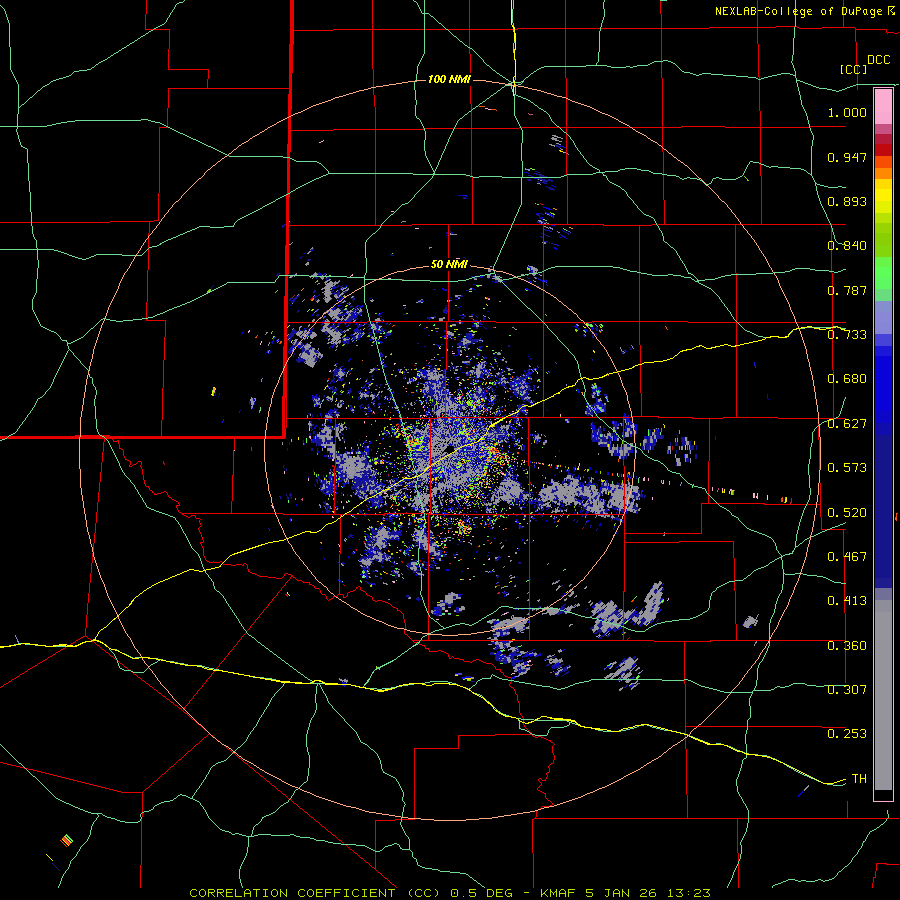This screenshot has height=900, width=900.
Task: Click the [CC] units label
Action: pos(853,69)
